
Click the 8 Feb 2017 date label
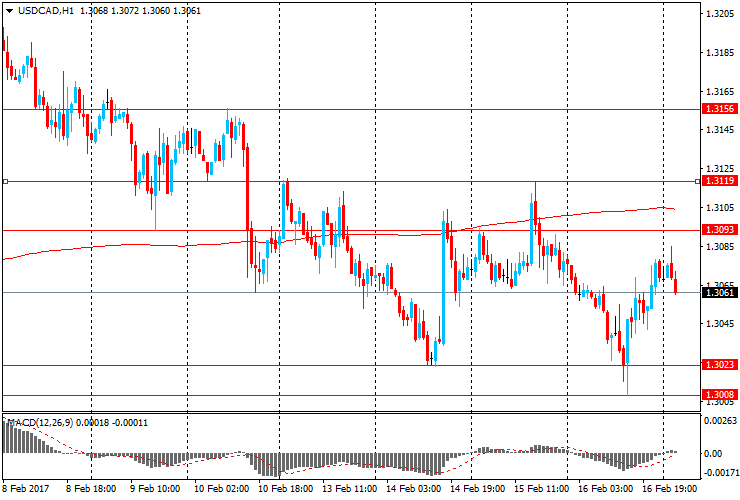tap(25, 490)
